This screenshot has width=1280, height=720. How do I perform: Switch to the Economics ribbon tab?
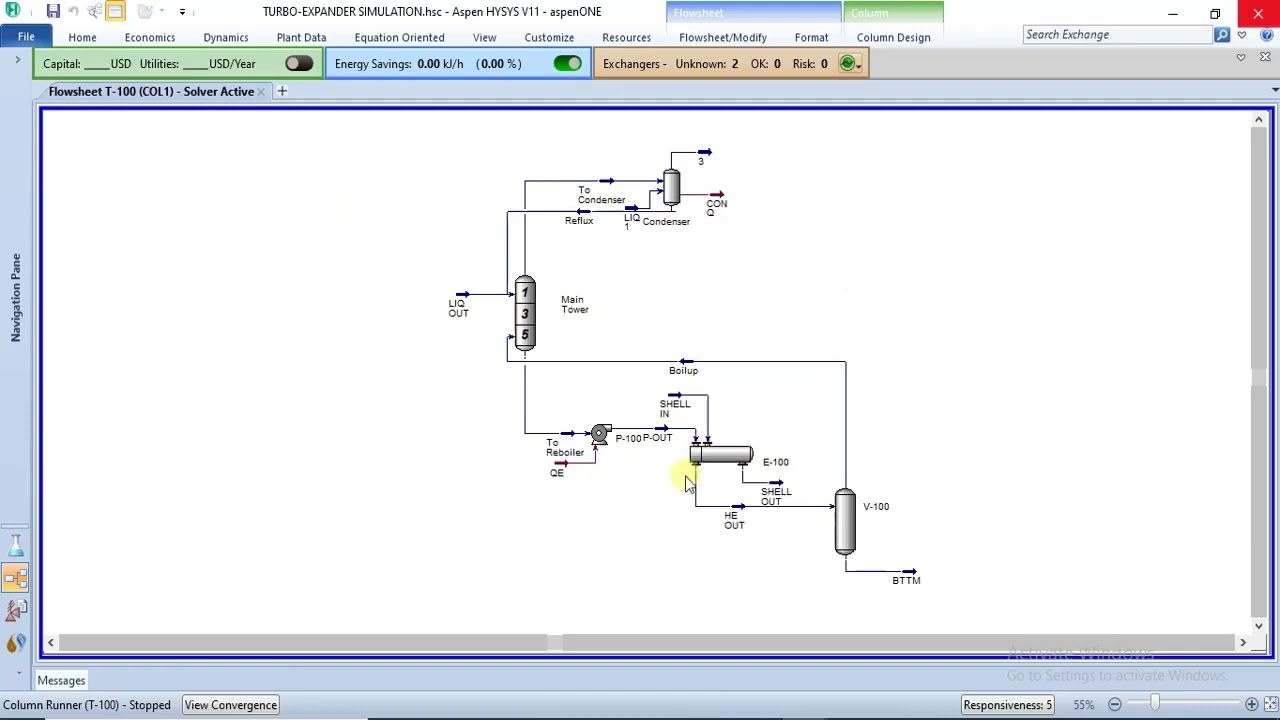coord(150,37)
